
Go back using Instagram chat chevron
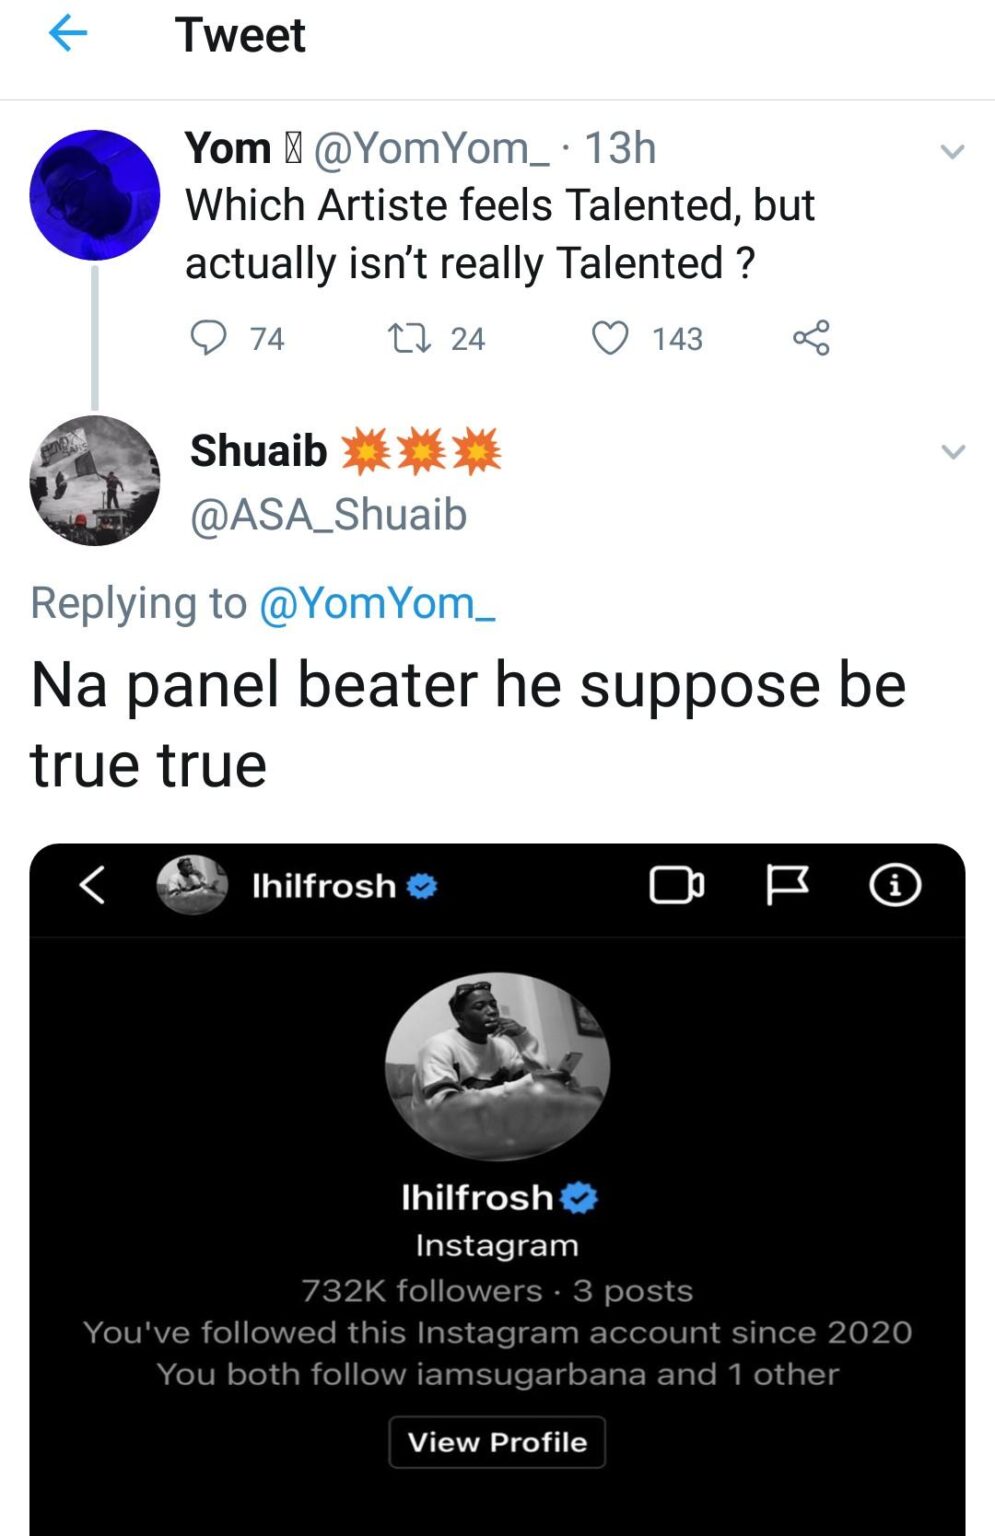92,885
